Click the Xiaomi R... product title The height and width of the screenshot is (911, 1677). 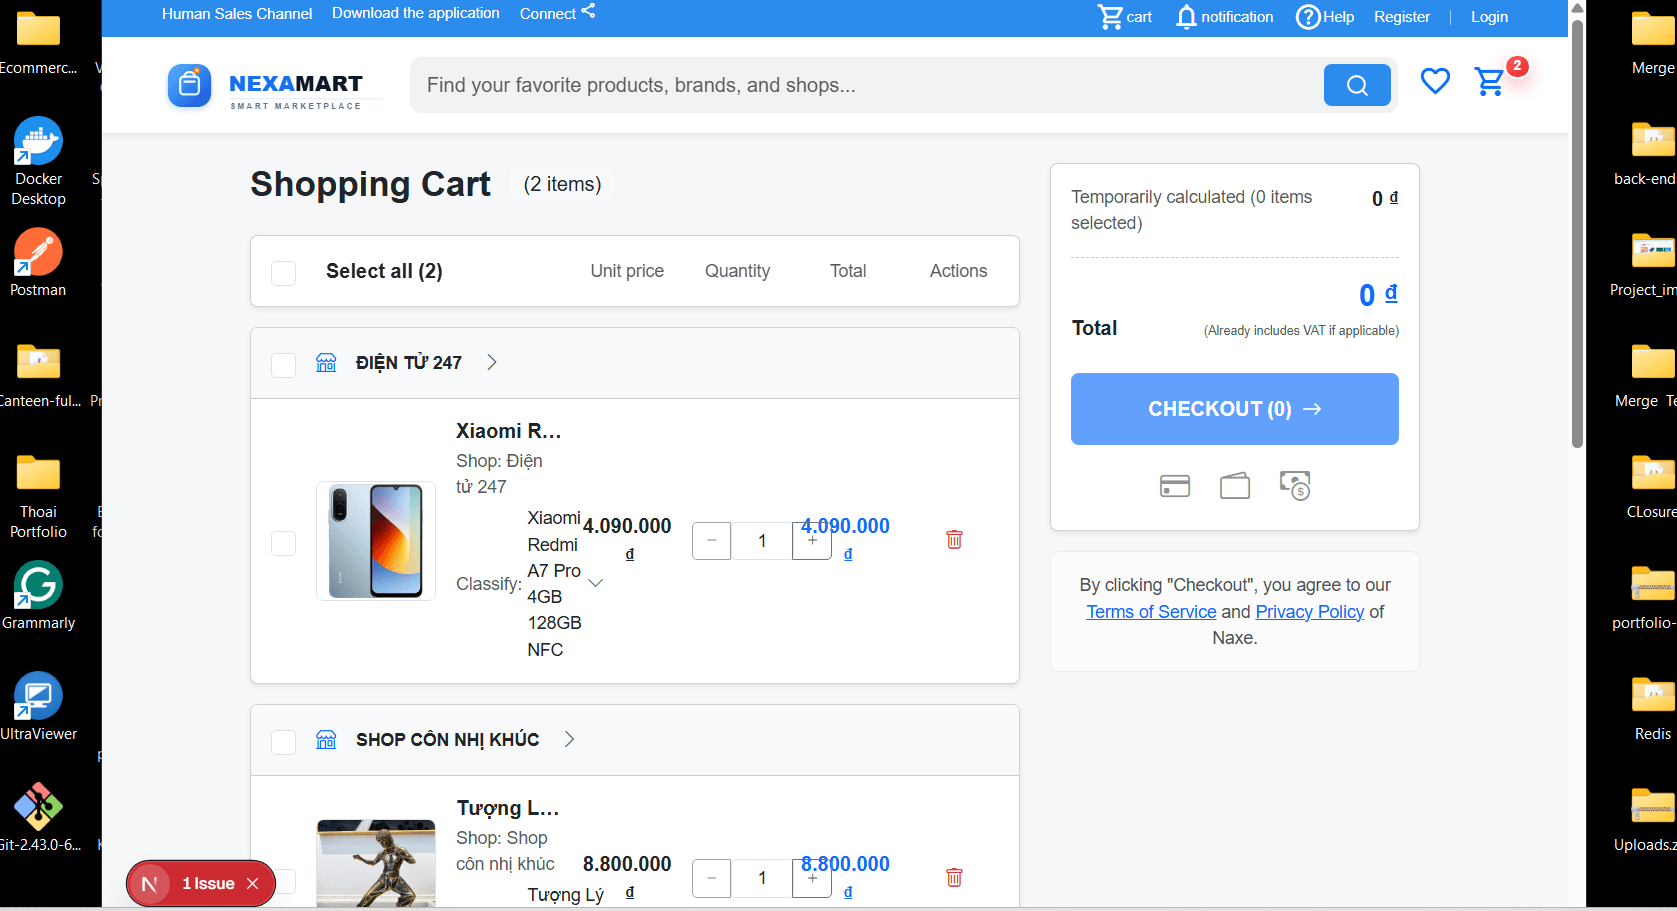pyautogui.click(x=508, y=431)
